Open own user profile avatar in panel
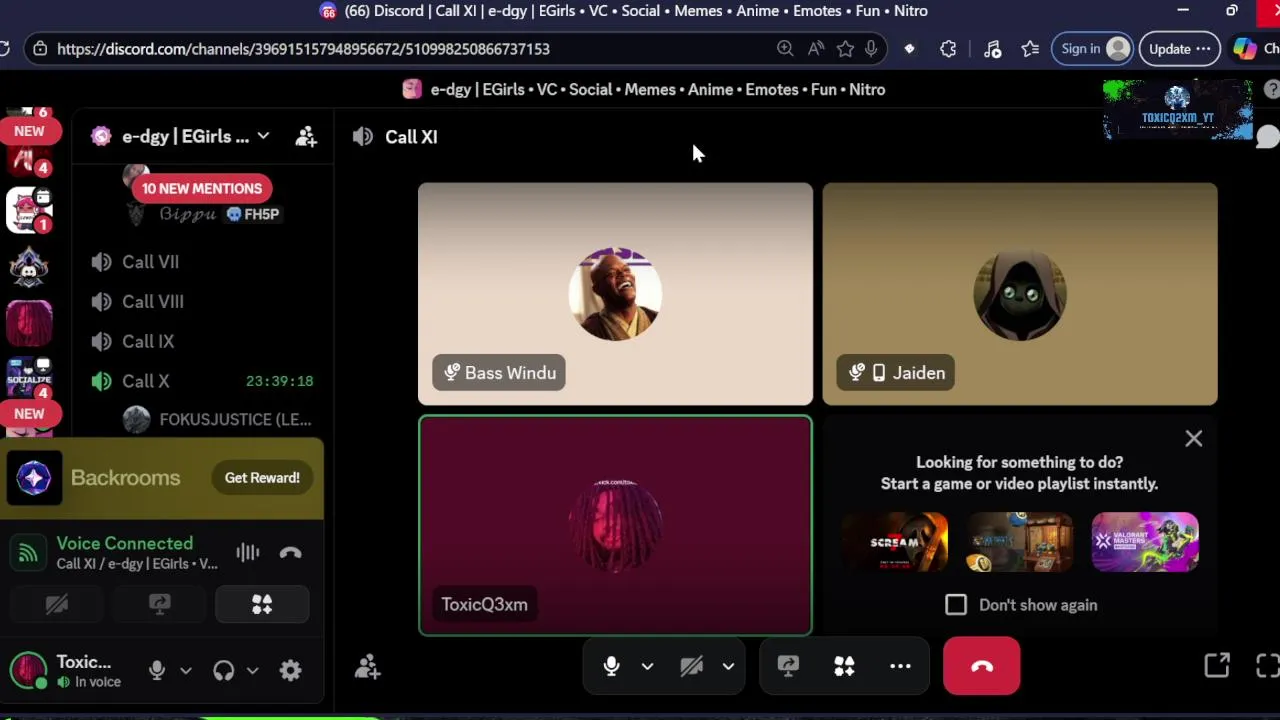 pos(28,671)
